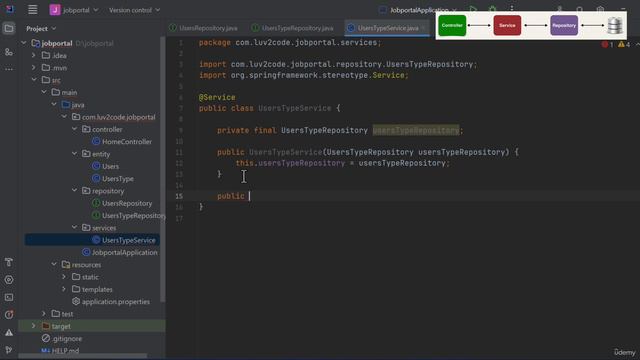
Task: Collapse the java folder
Action: (x=54, y=104)
